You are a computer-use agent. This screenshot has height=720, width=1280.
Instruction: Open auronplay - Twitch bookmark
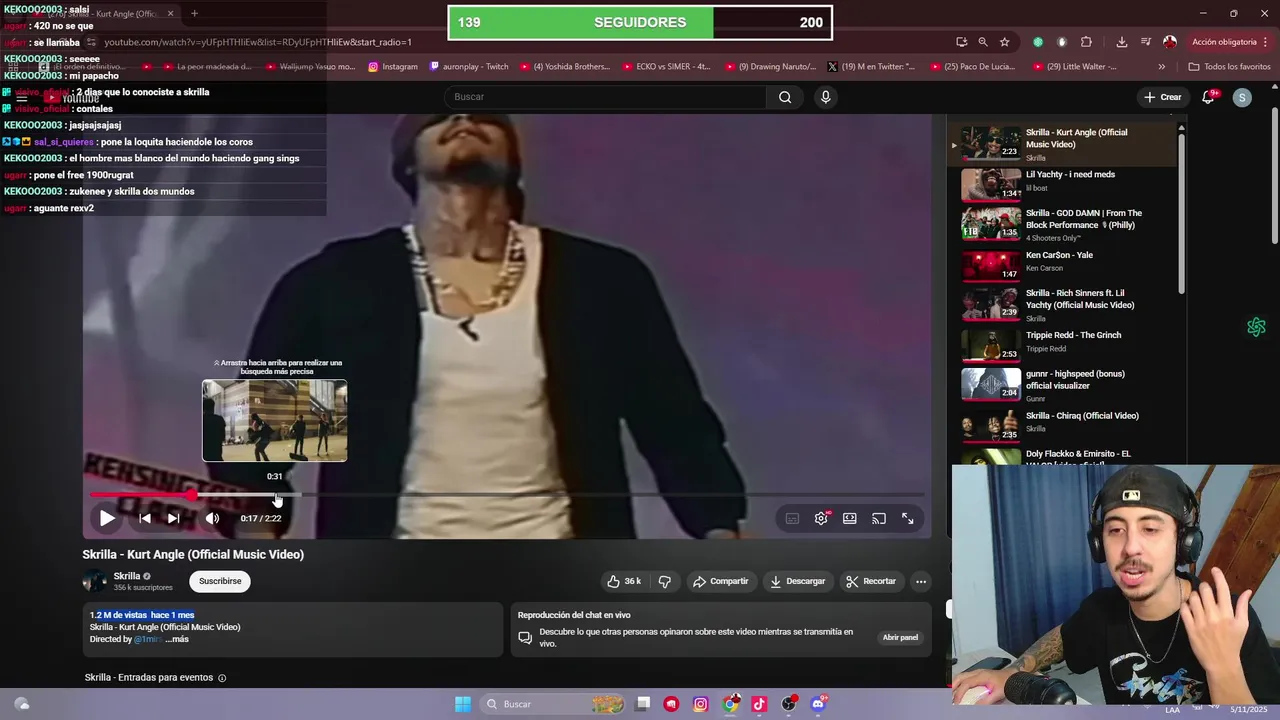(469, 67)
